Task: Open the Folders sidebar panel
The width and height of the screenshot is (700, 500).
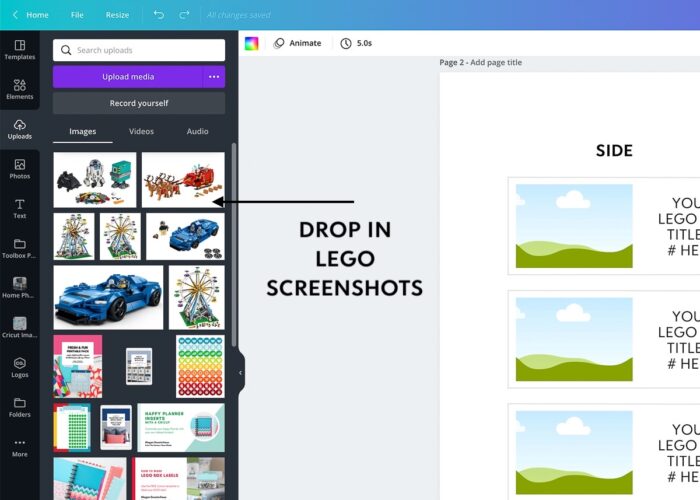Action: 19,407
